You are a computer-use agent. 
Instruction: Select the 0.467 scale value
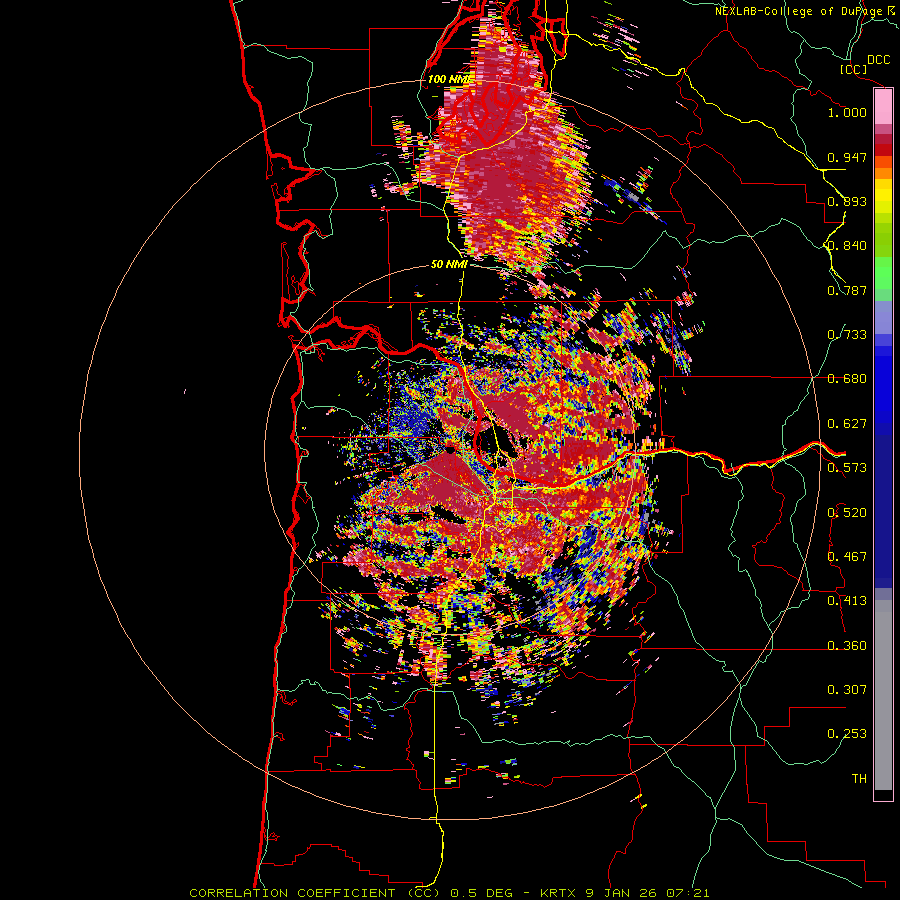(x=847, y=557)
